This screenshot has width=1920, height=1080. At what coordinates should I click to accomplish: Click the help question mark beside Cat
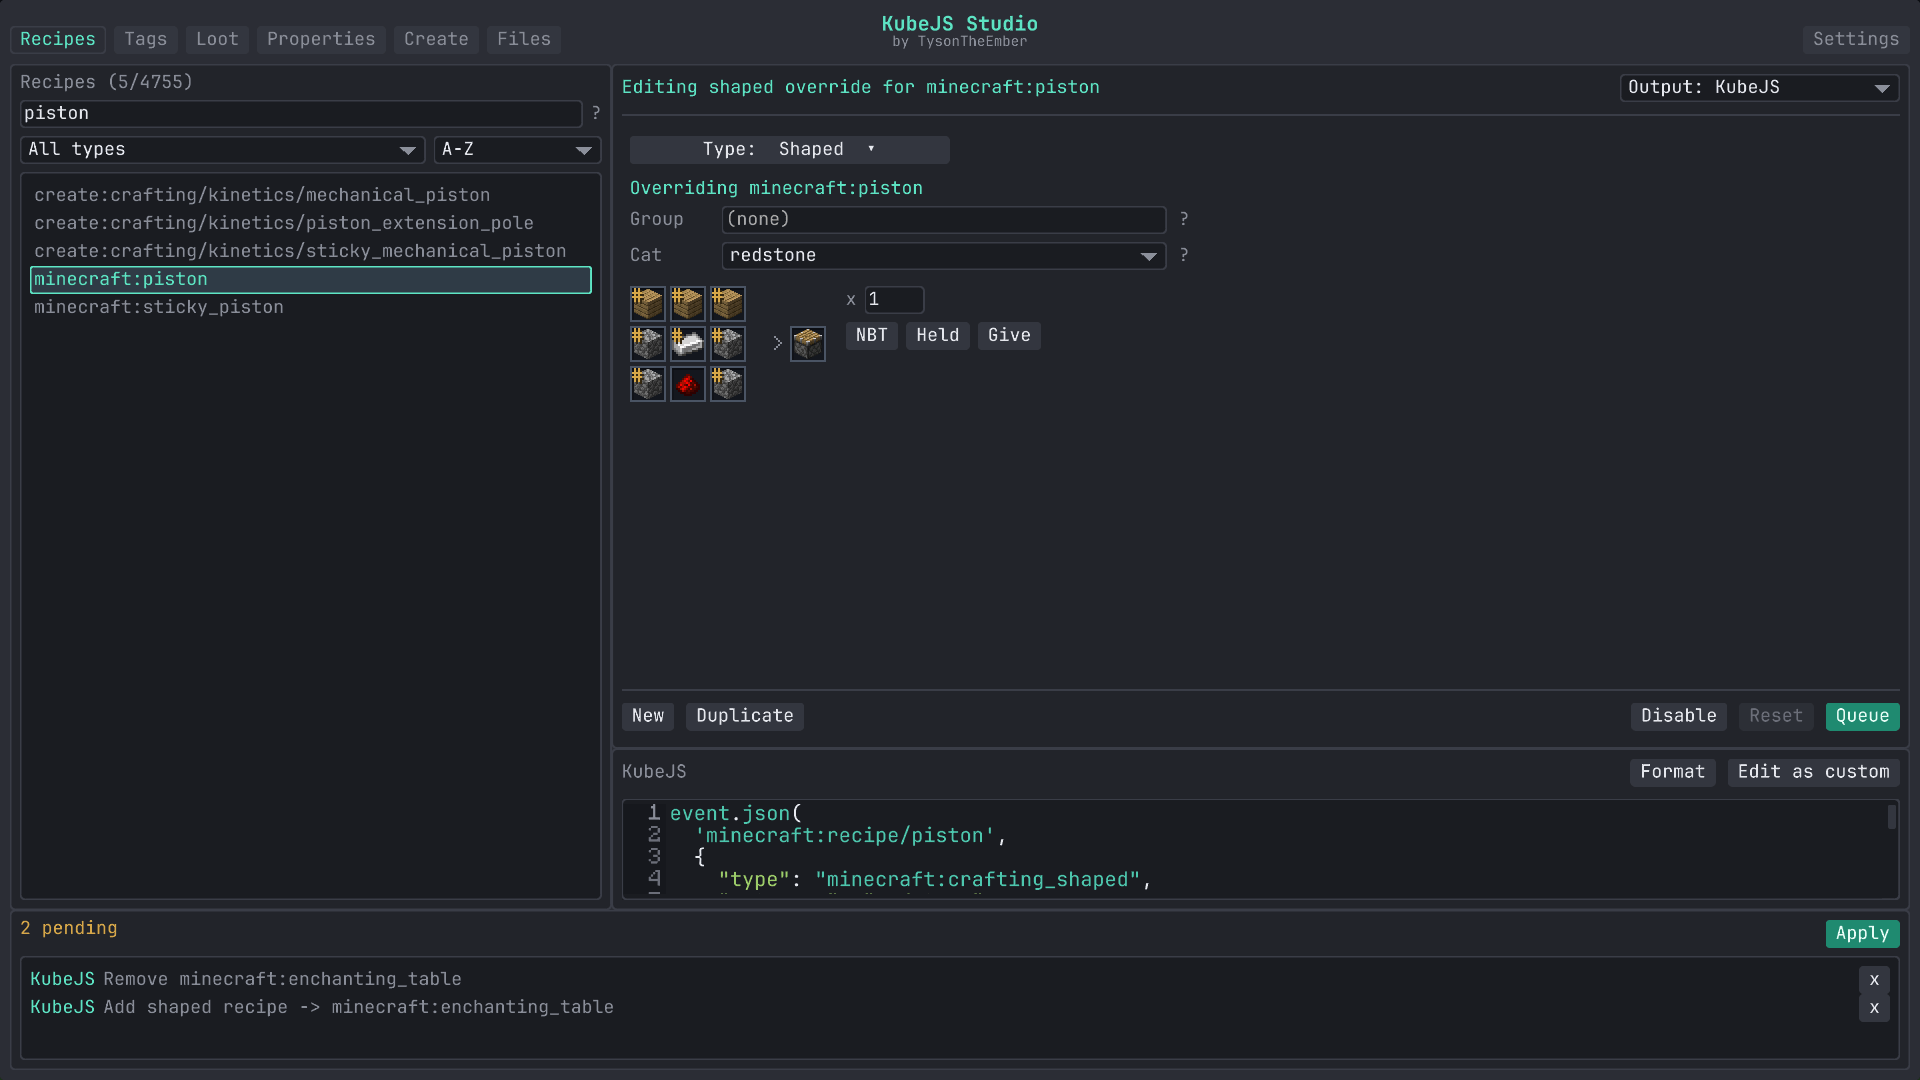1184,255
